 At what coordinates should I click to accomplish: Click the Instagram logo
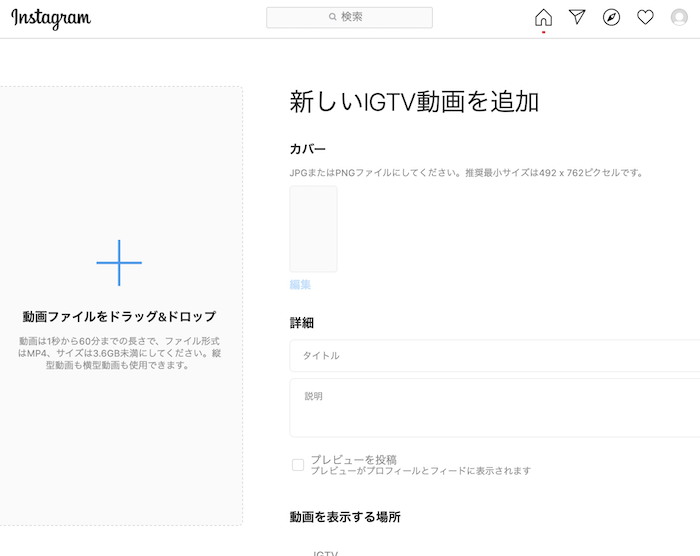[51, 18]
